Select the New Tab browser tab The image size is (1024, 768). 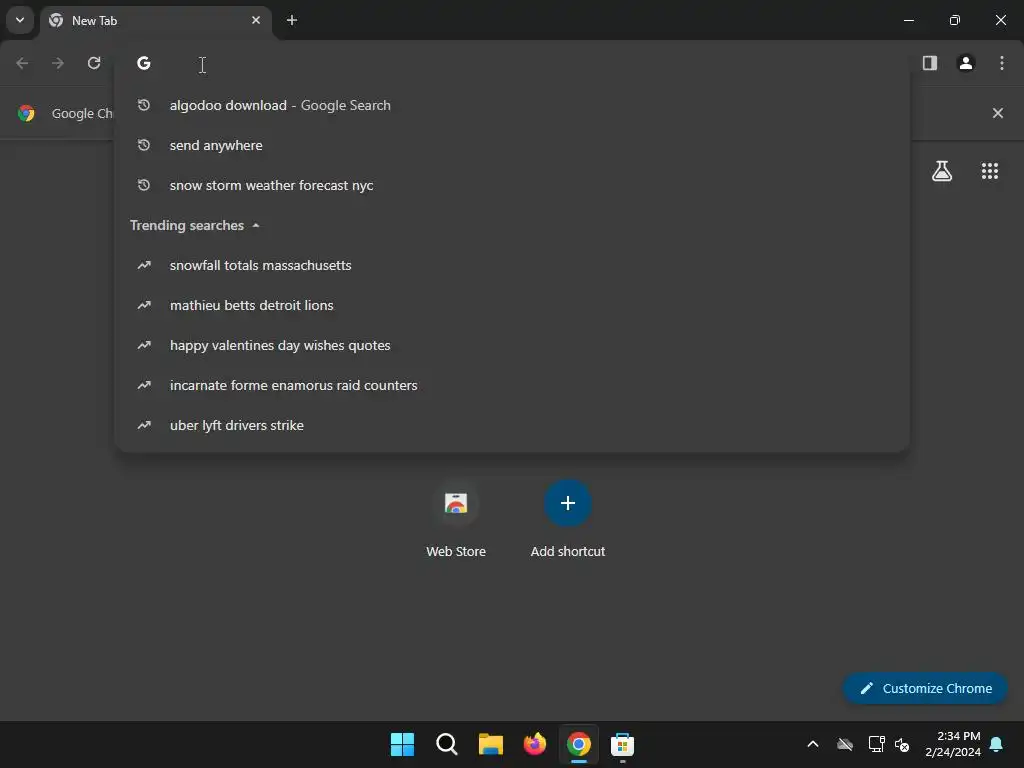[x=157, y=20]
